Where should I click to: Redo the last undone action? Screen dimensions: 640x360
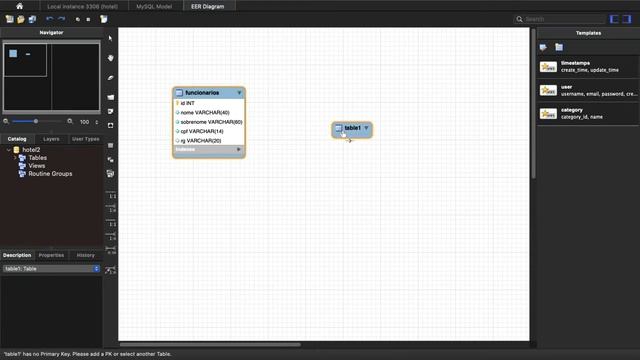click(x=62, y=19)
